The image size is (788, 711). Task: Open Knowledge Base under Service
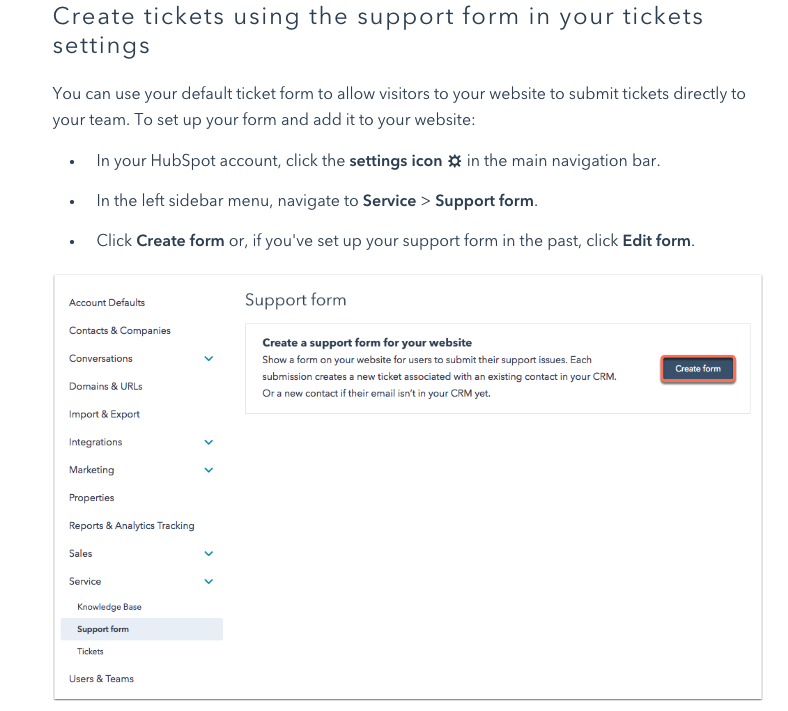[x=109, y=607]
